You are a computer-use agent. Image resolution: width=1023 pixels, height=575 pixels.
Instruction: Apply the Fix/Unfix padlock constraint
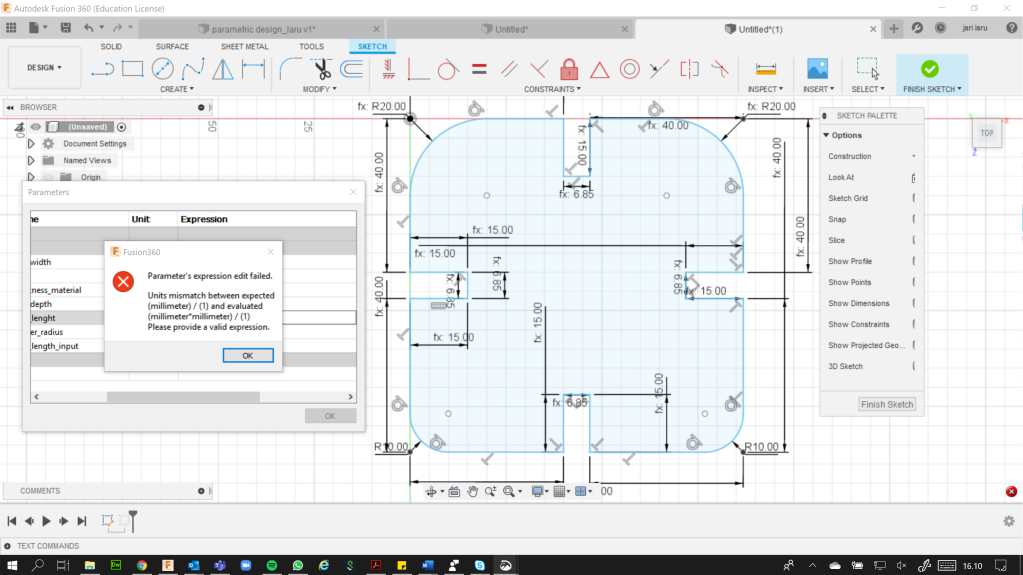tap(569, 69)
